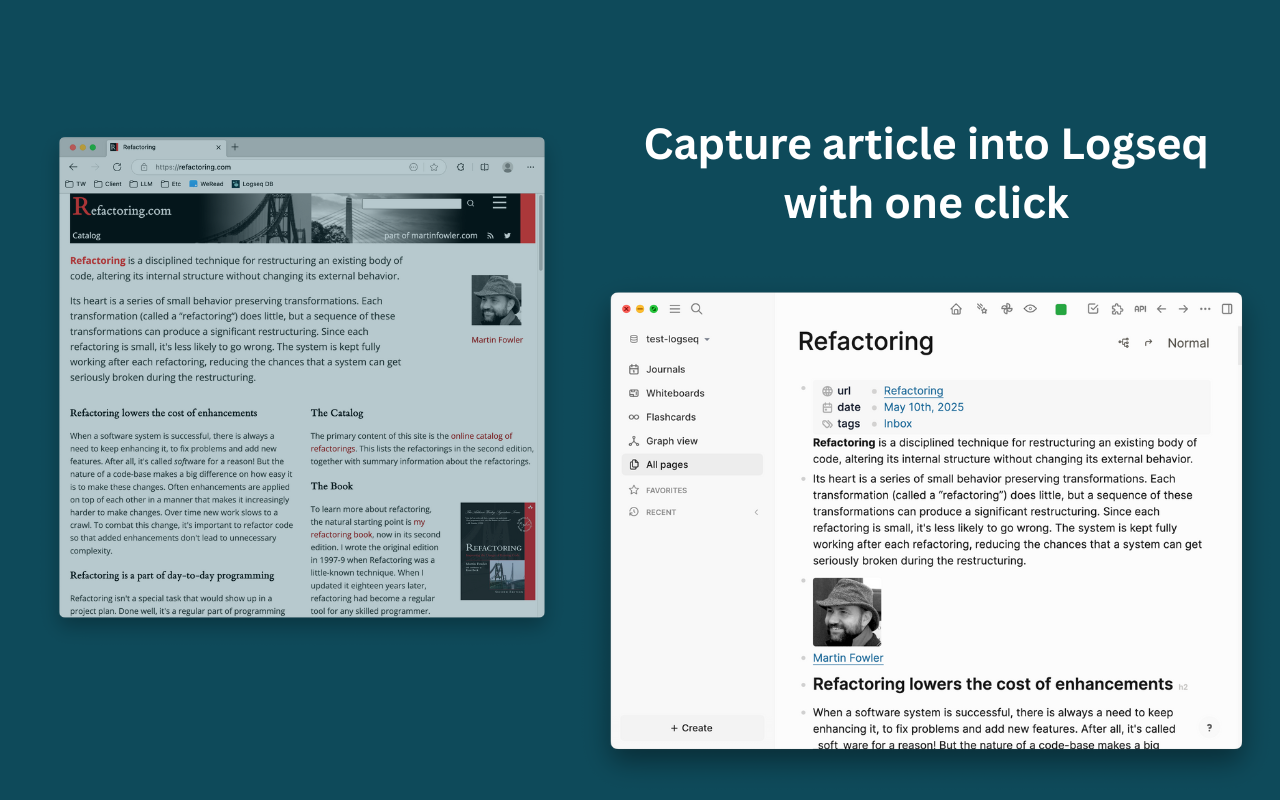The width and height of the screenshot is (1280, 800).
Task: Click the tags property tag icon
Action: point(827,424)
